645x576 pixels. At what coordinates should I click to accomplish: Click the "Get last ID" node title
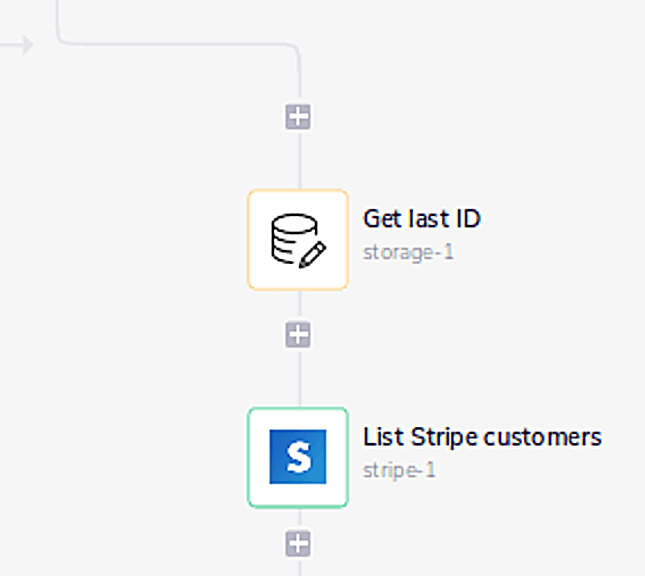tap(421, 219)
